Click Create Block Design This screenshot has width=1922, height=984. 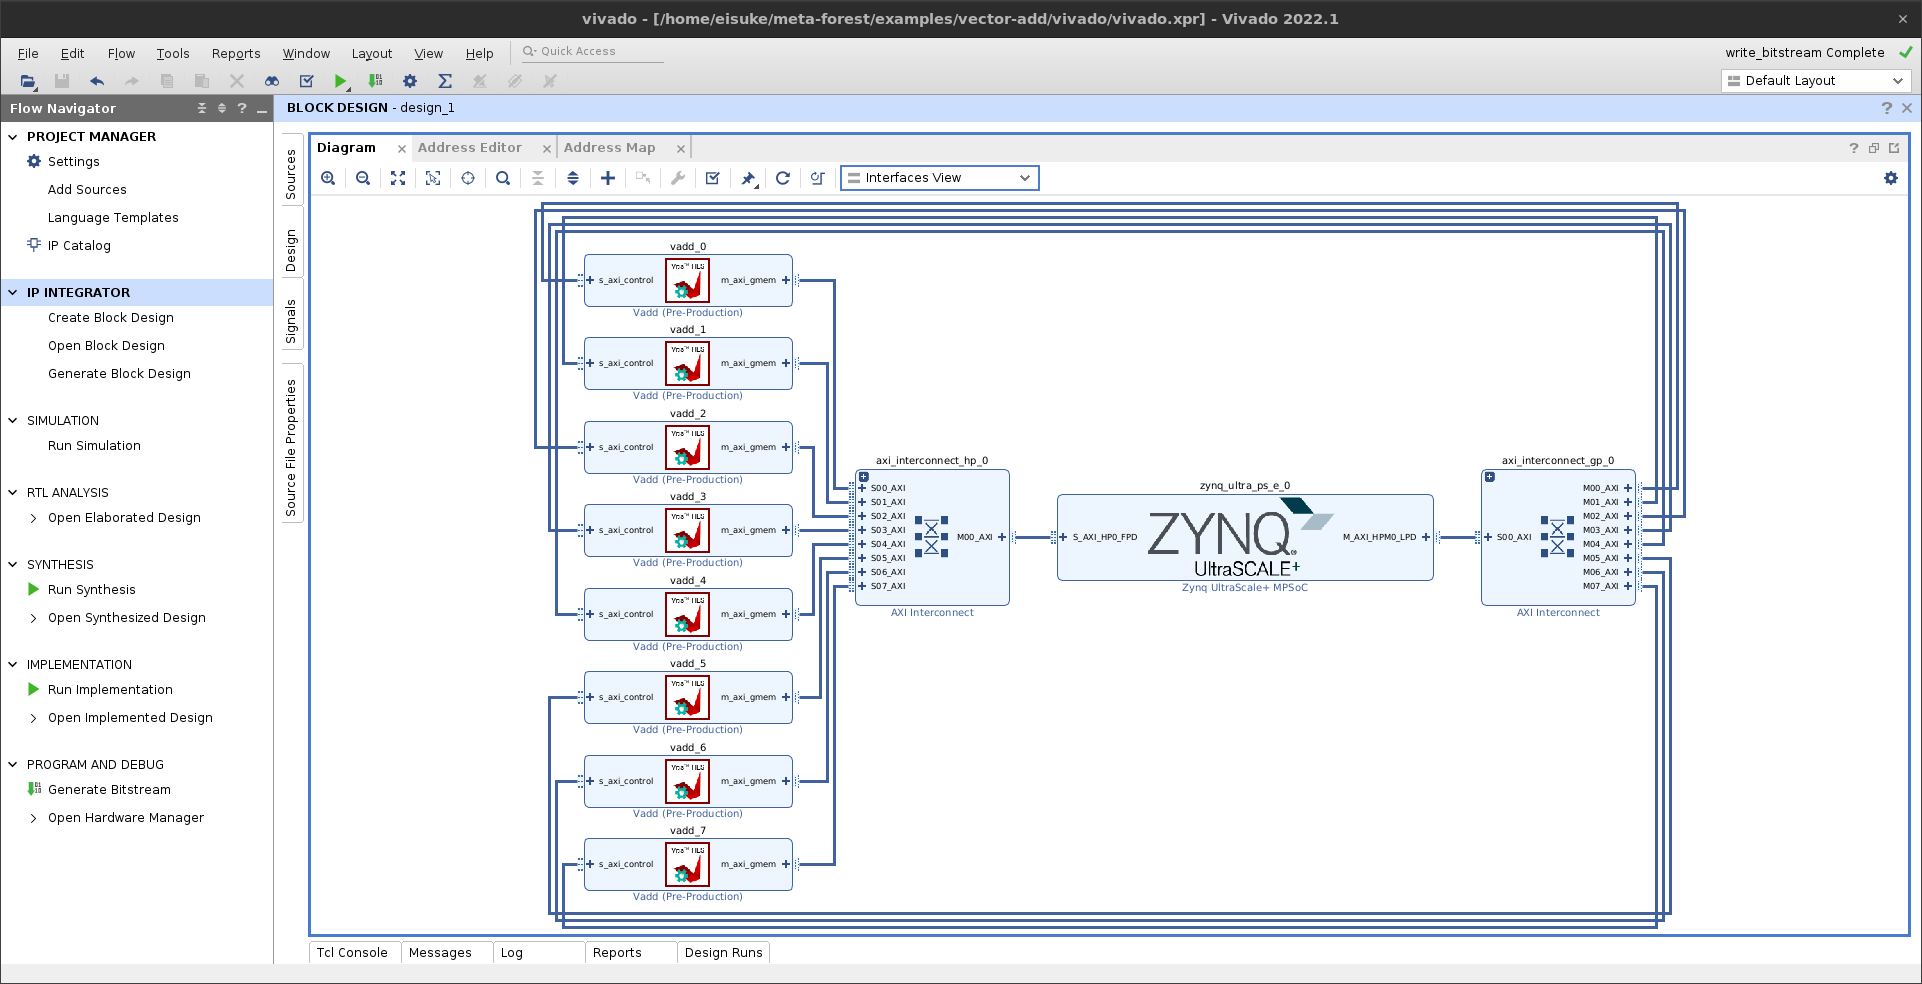111,318
